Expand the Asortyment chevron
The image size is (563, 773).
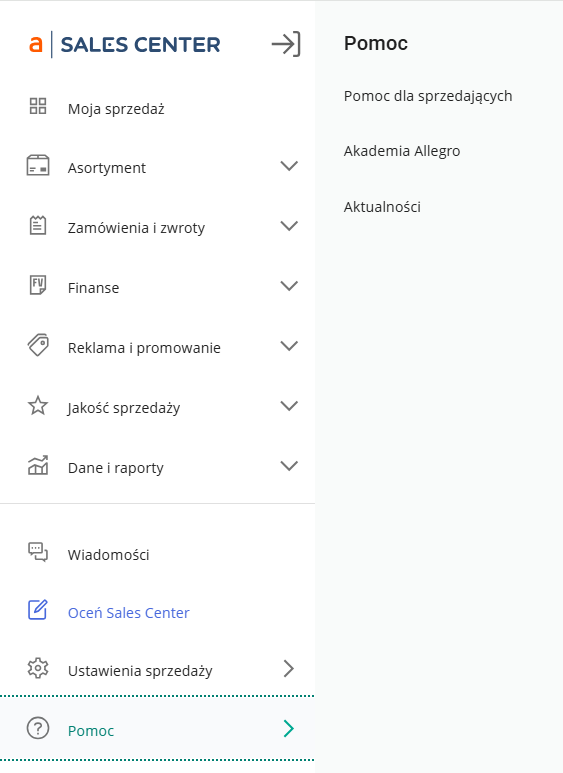(x=289, y=166)
